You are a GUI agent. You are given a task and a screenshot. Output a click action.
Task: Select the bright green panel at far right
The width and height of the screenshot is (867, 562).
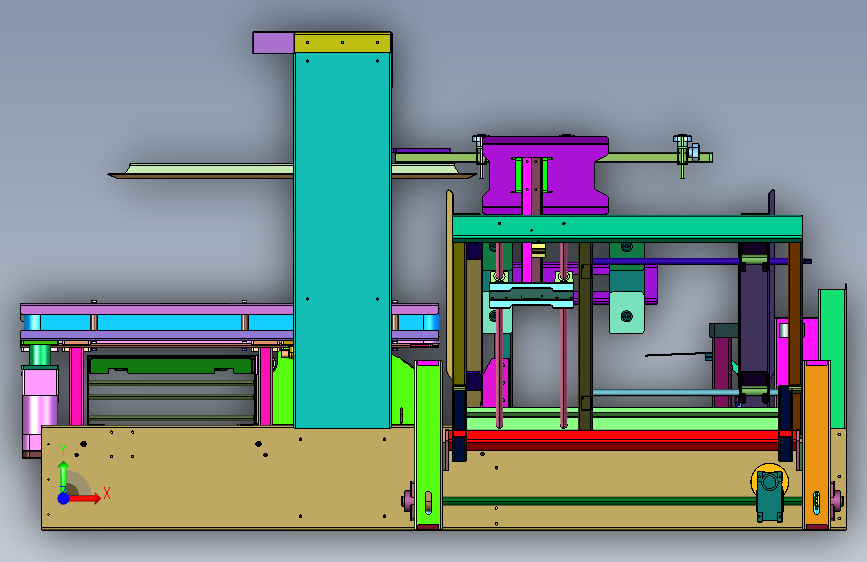coord(832,358)
